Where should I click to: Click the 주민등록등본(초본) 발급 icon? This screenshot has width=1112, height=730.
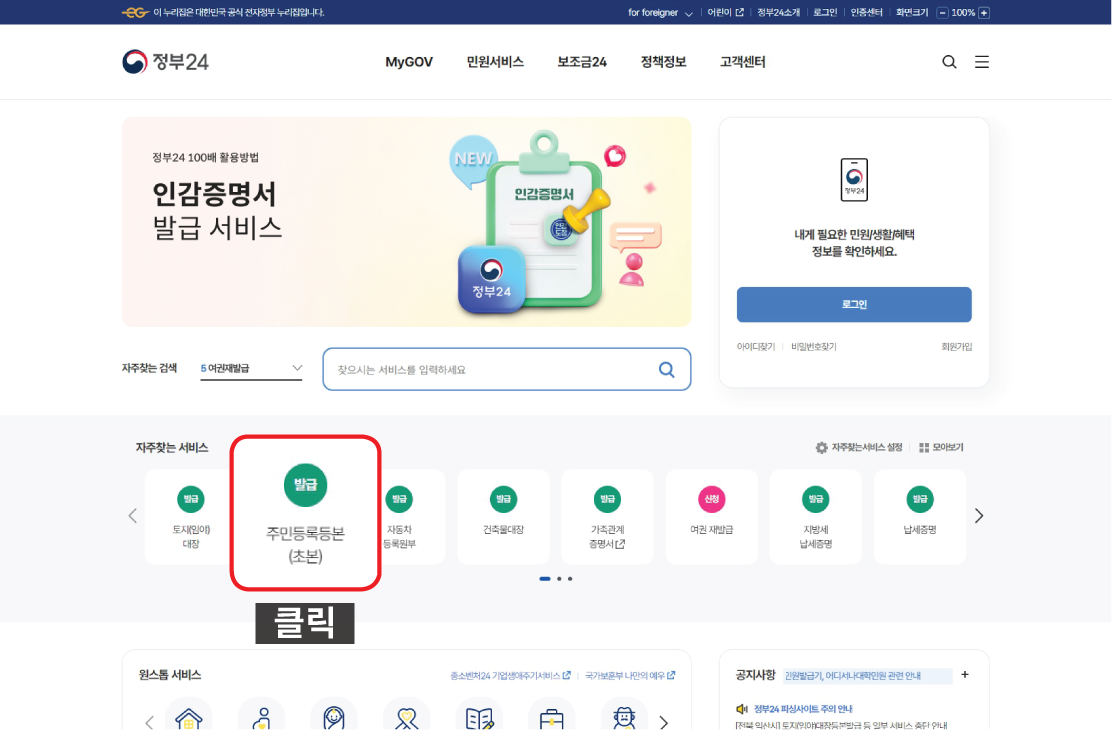click(306, 485)
